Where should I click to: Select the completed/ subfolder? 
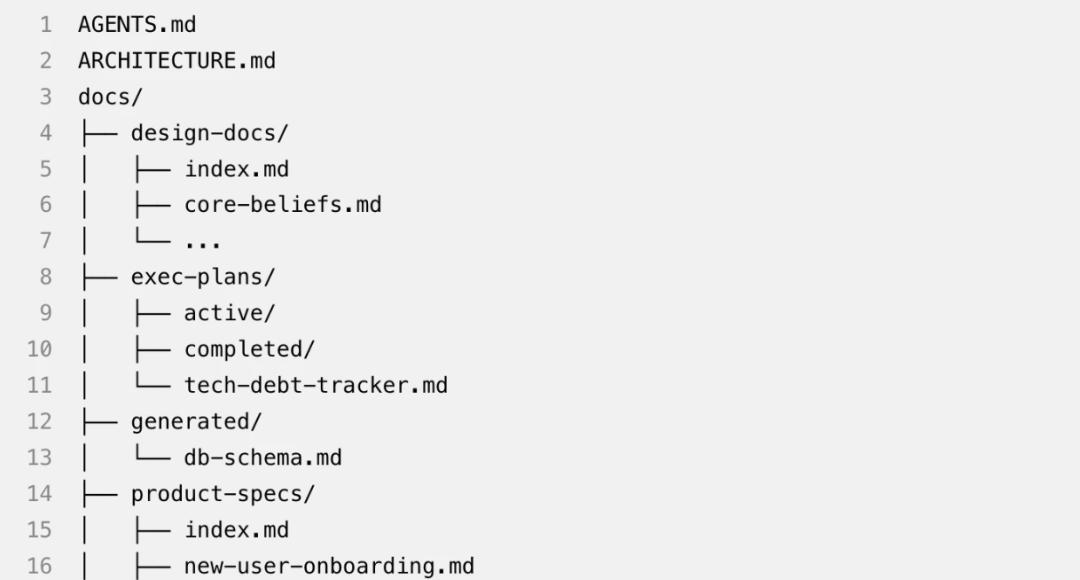[249, 349]
